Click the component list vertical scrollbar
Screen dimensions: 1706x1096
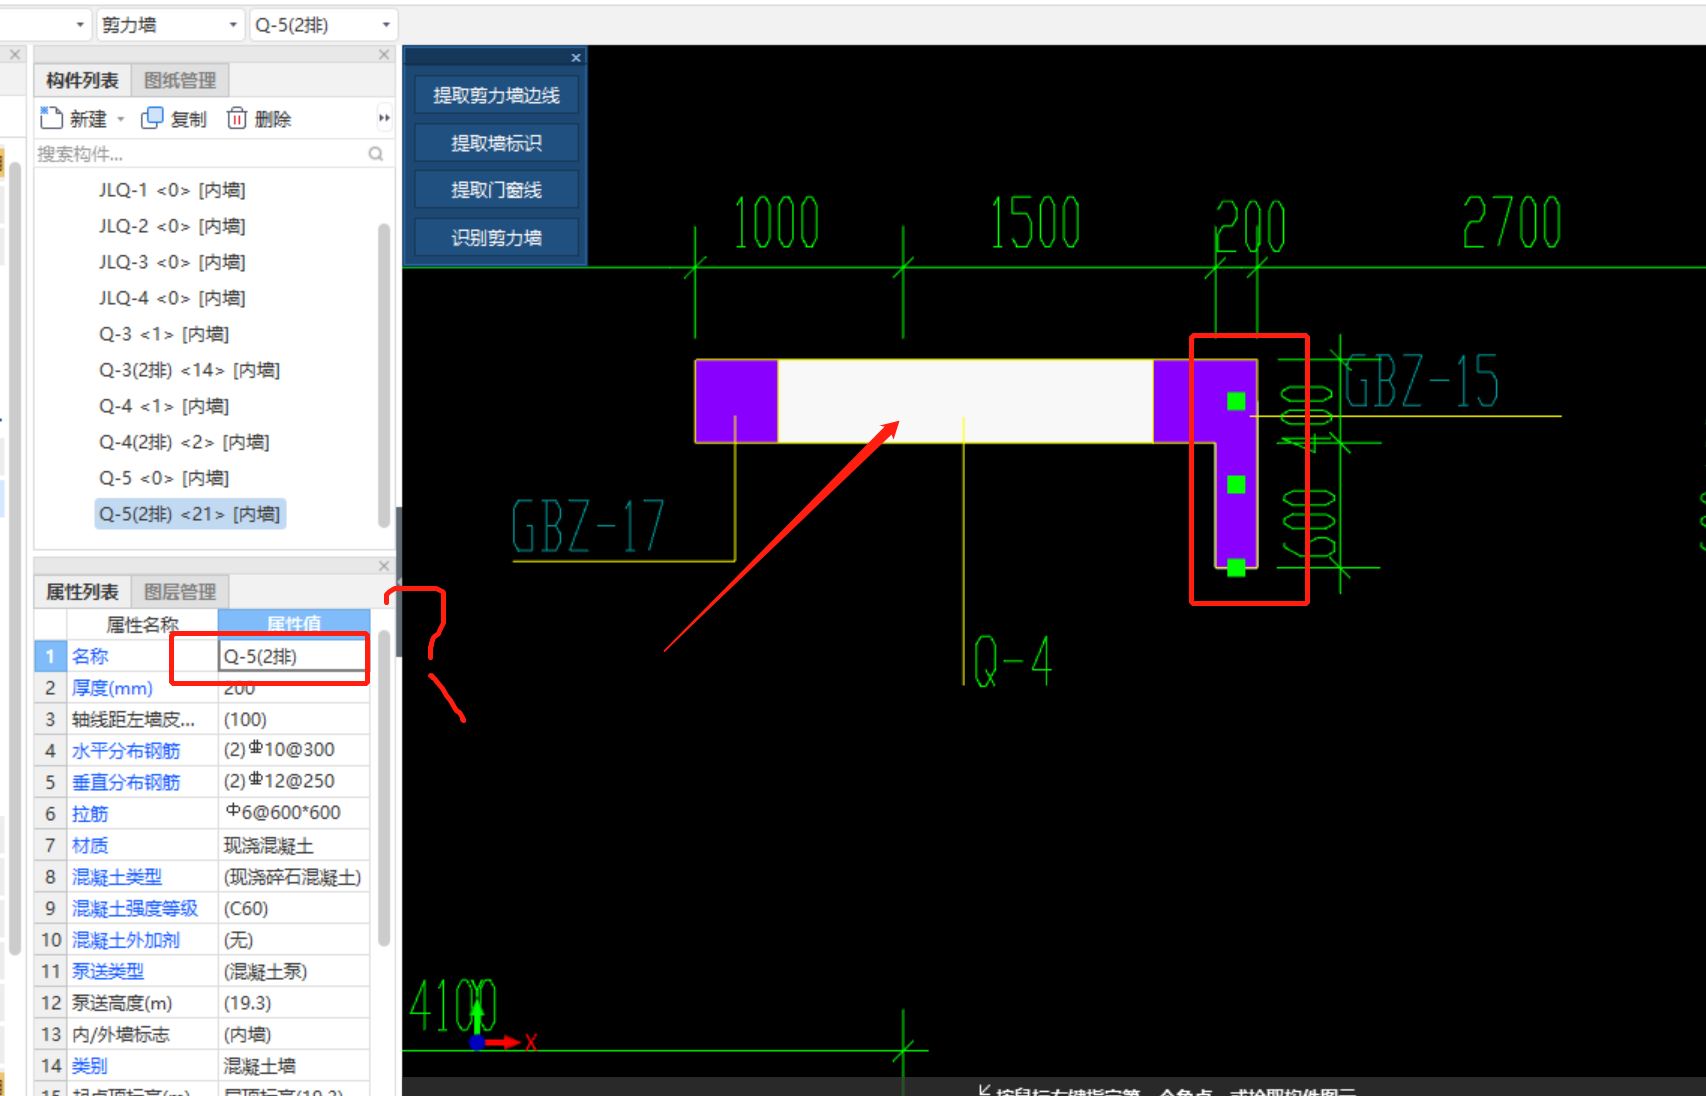tap(384, 375)
